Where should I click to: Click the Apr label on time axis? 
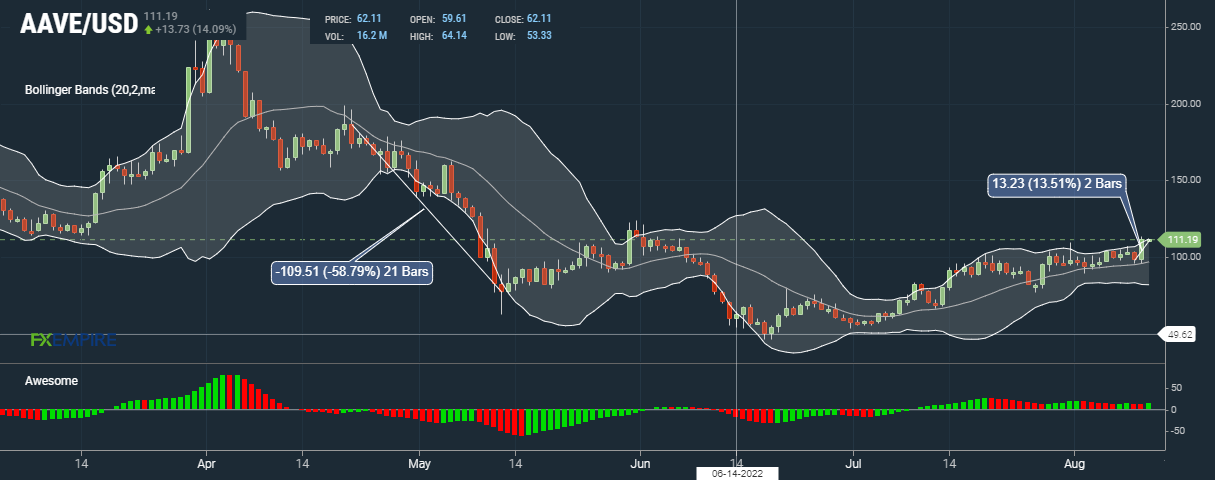click(x=207, y=465)
